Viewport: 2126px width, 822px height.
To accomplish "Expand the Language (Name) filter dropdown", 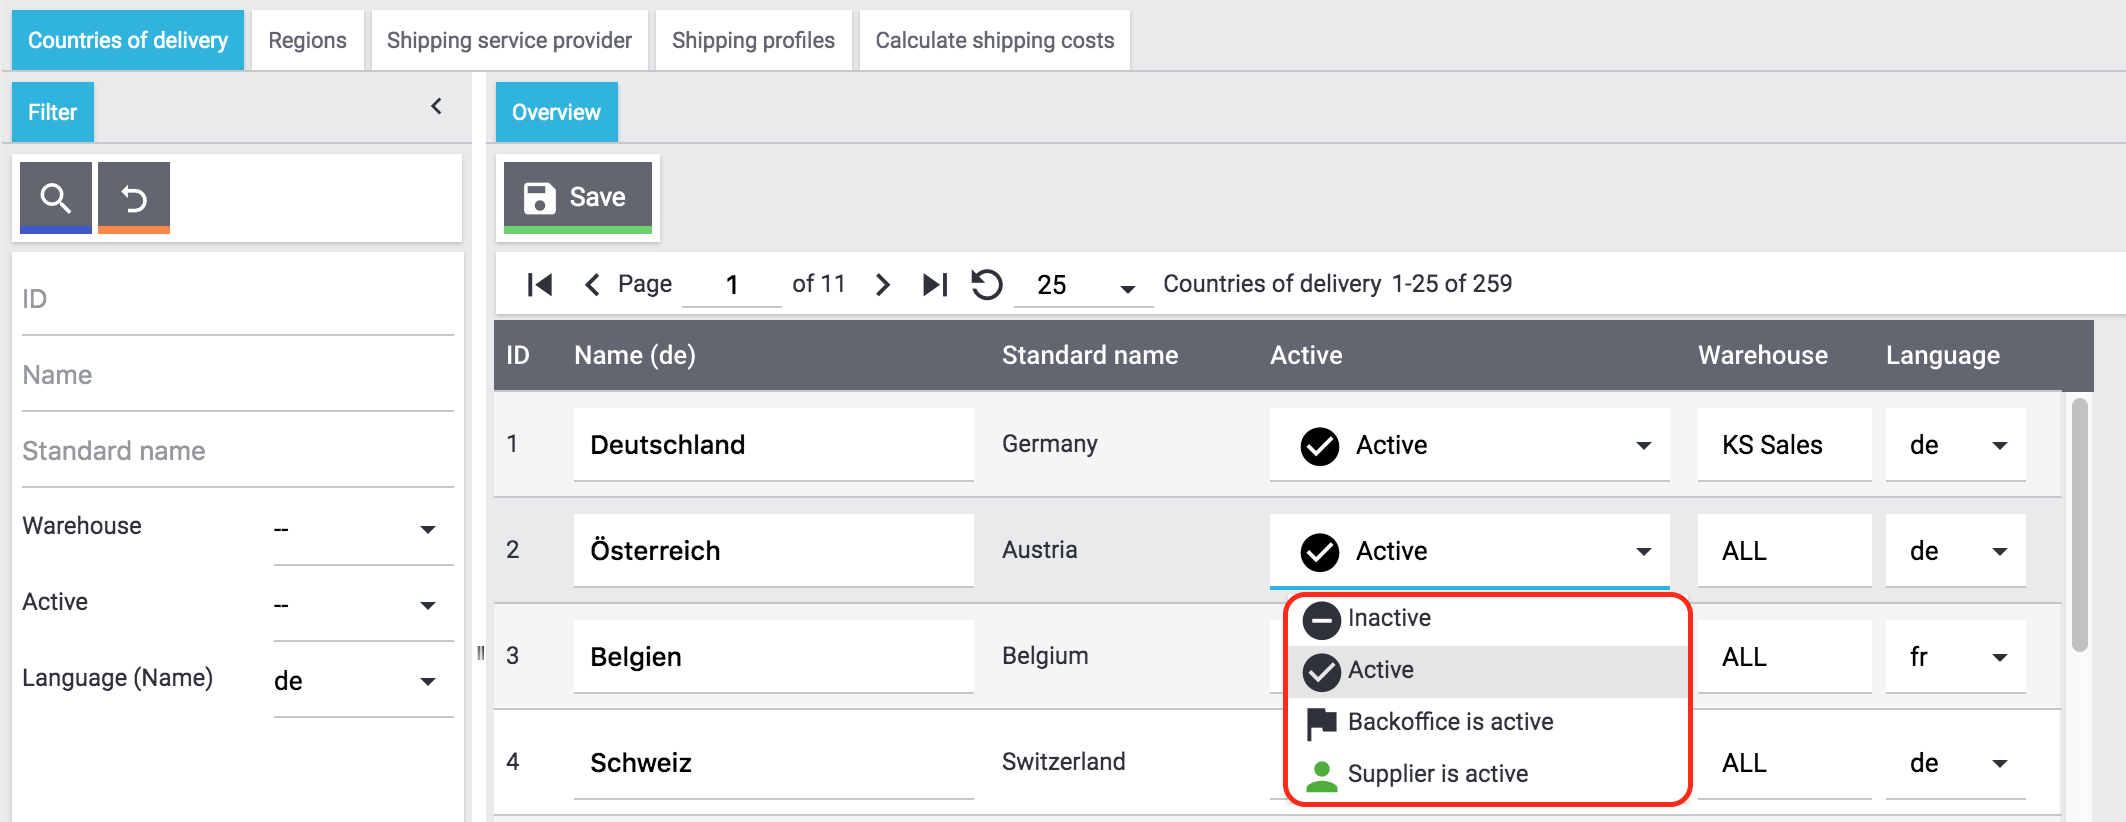I will (363, 681).
